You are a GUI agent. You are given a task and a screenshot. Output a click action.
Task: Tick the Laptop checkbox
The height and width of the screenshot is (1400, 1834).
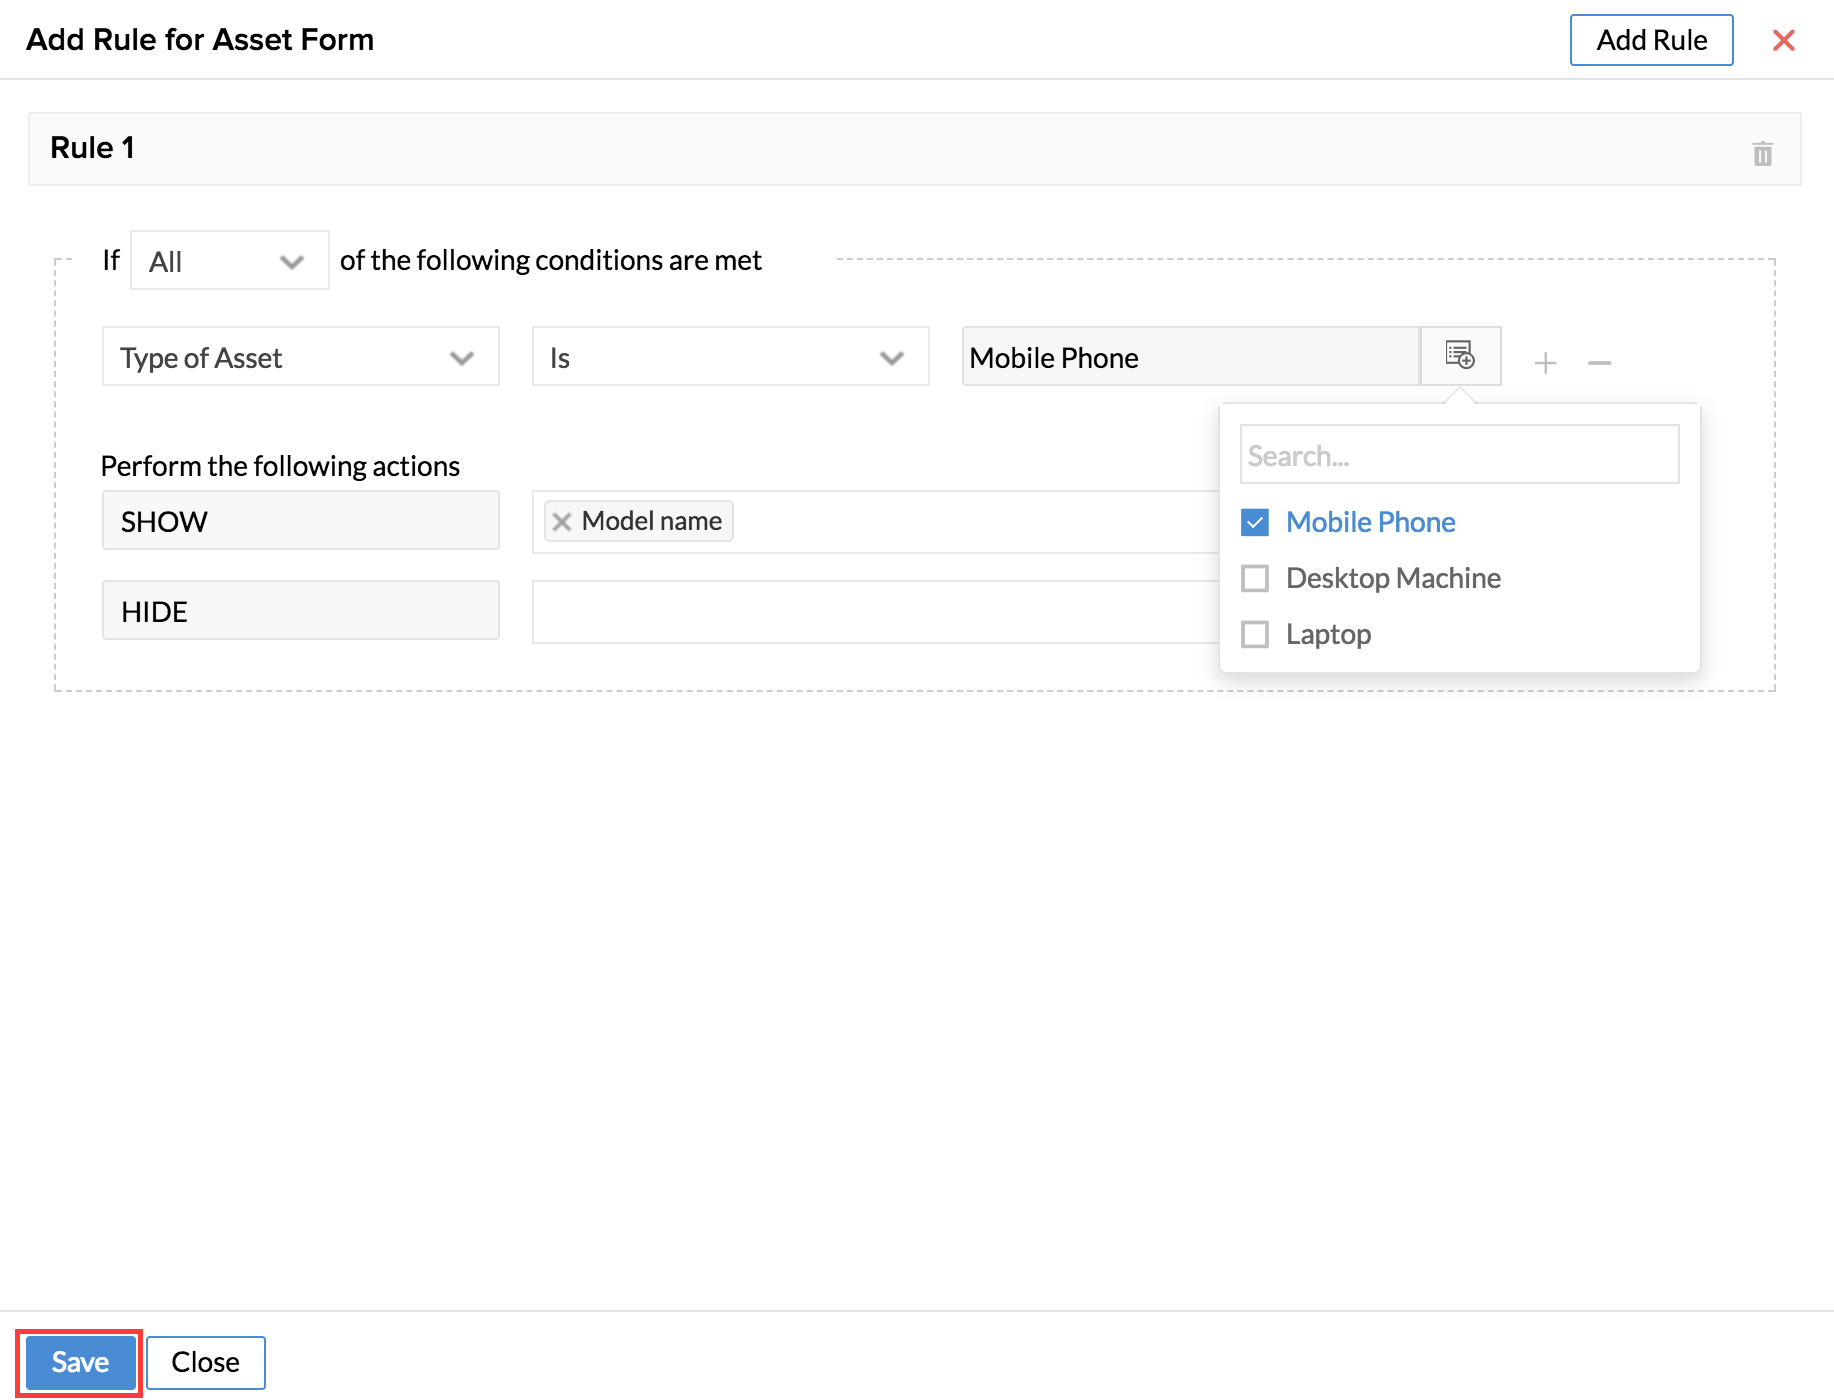(x=1254, y=634)
